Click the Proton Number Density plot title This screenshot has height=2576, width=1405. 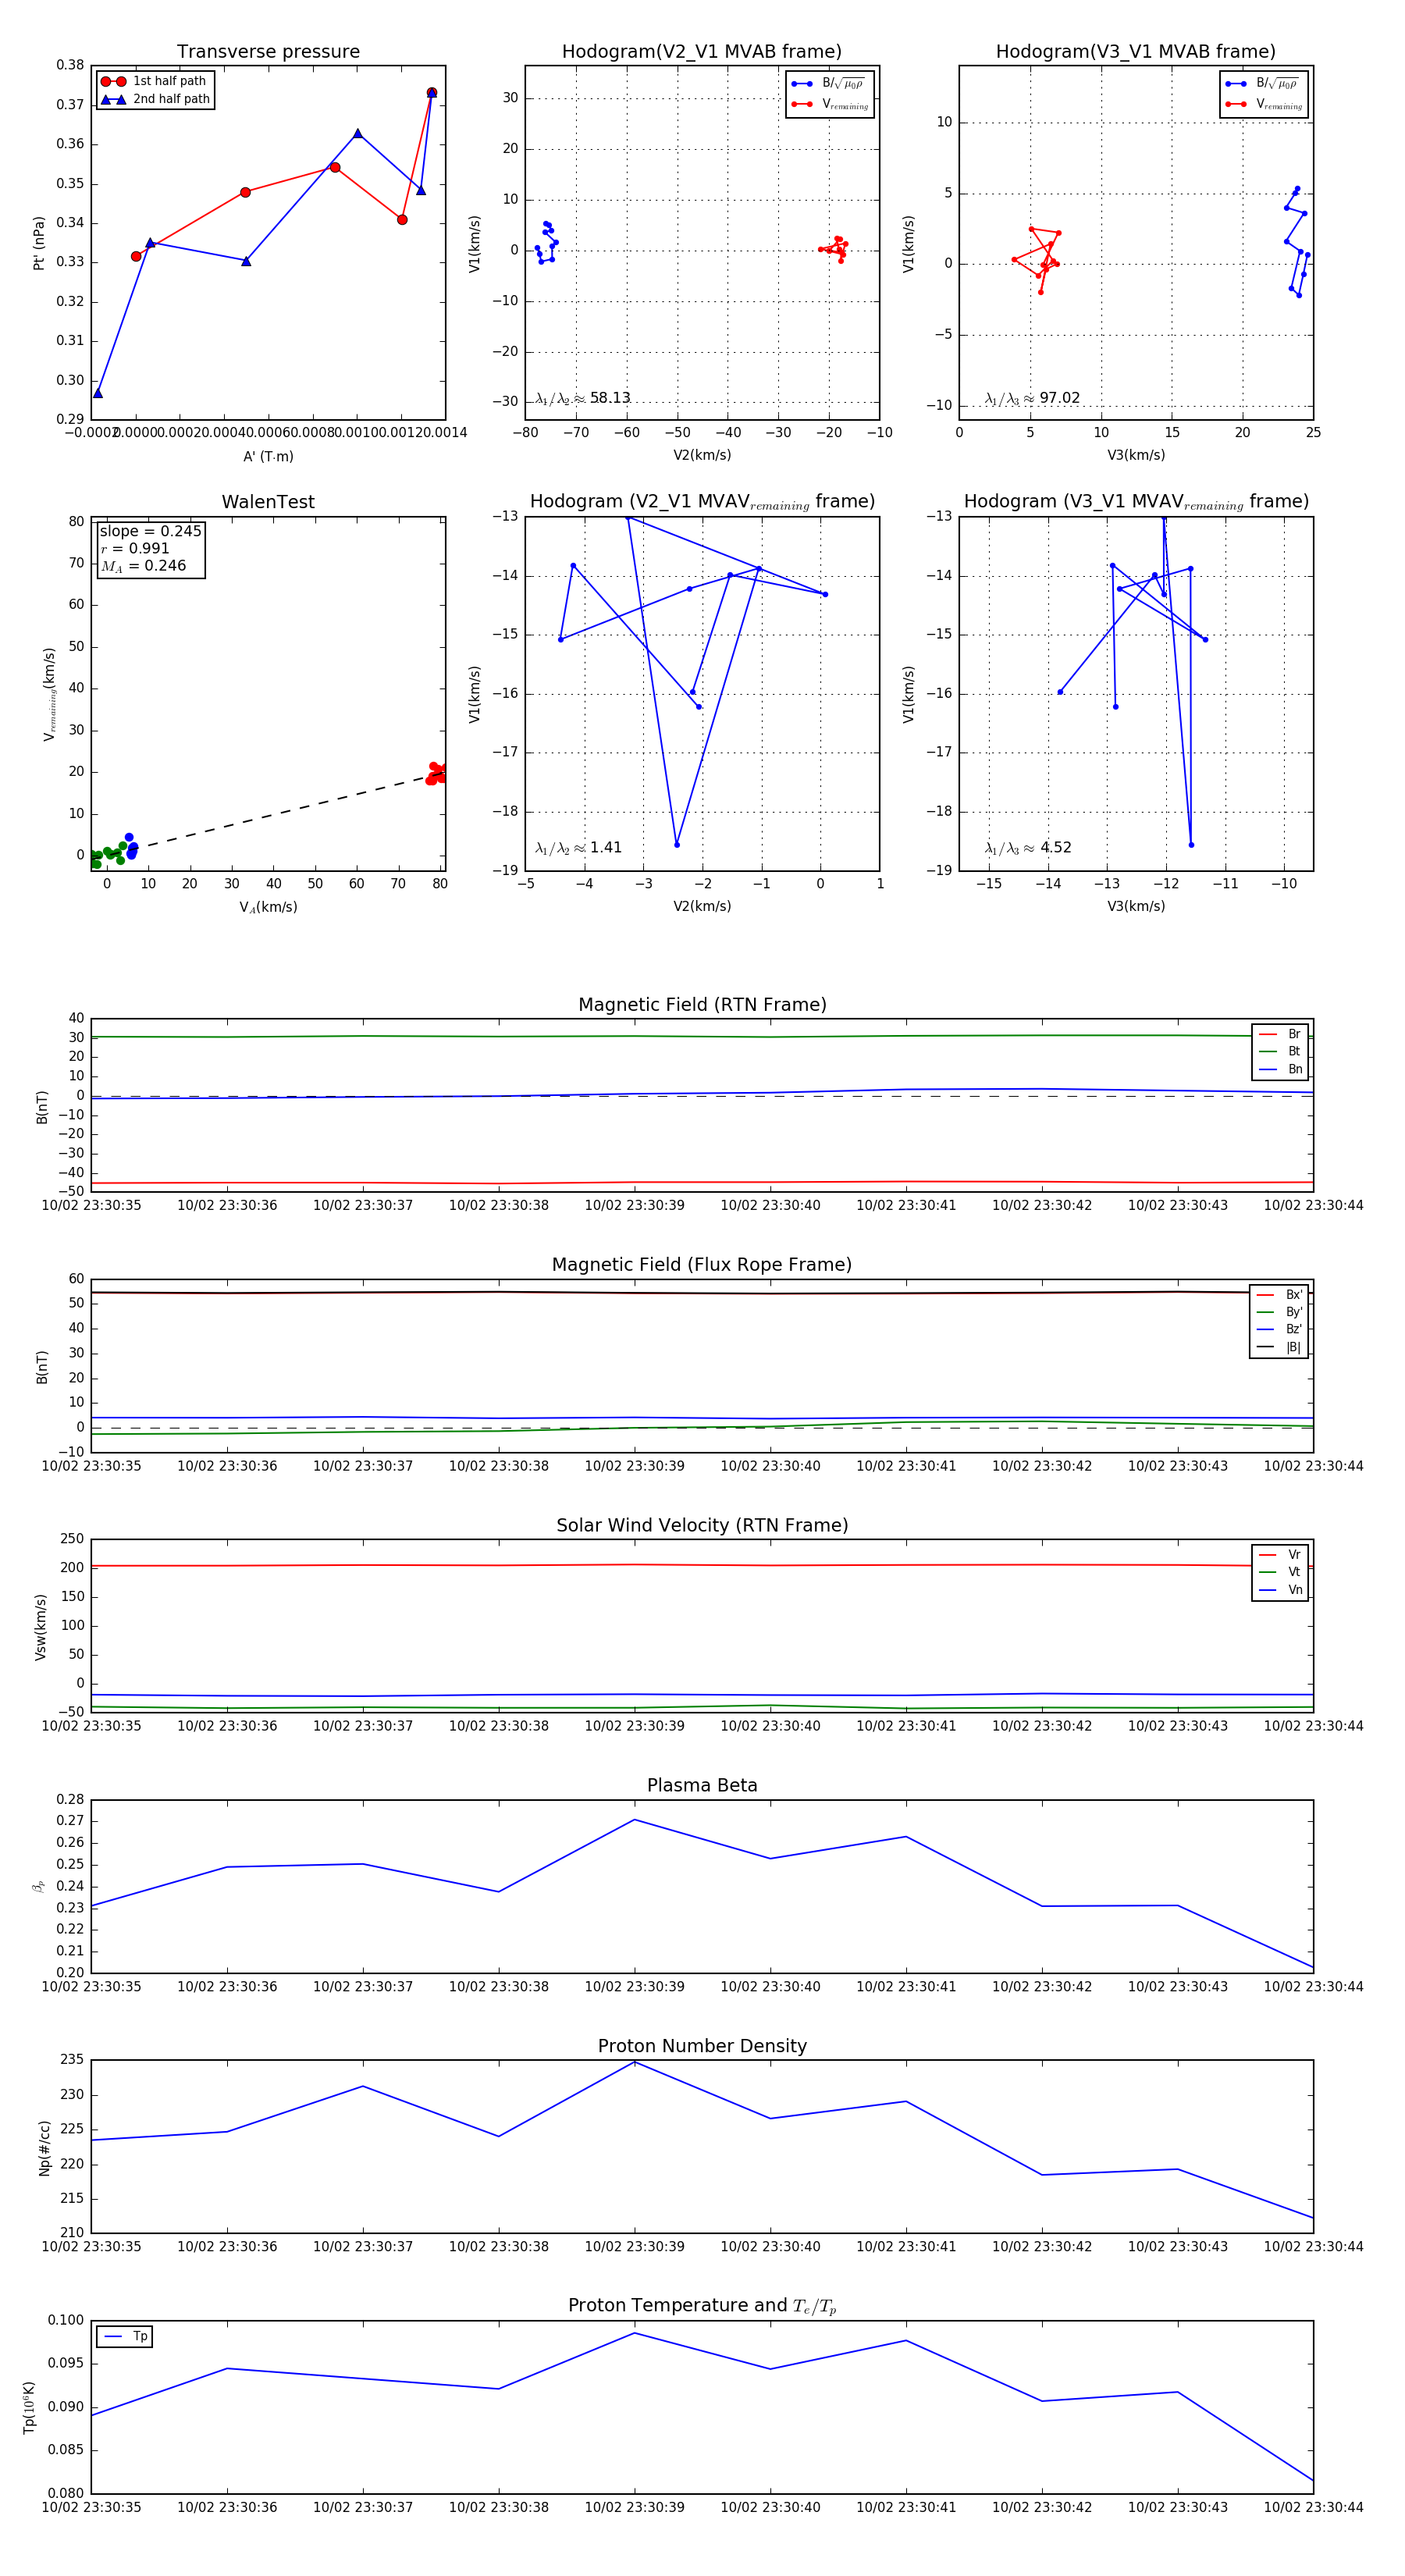coord(702,2046)
